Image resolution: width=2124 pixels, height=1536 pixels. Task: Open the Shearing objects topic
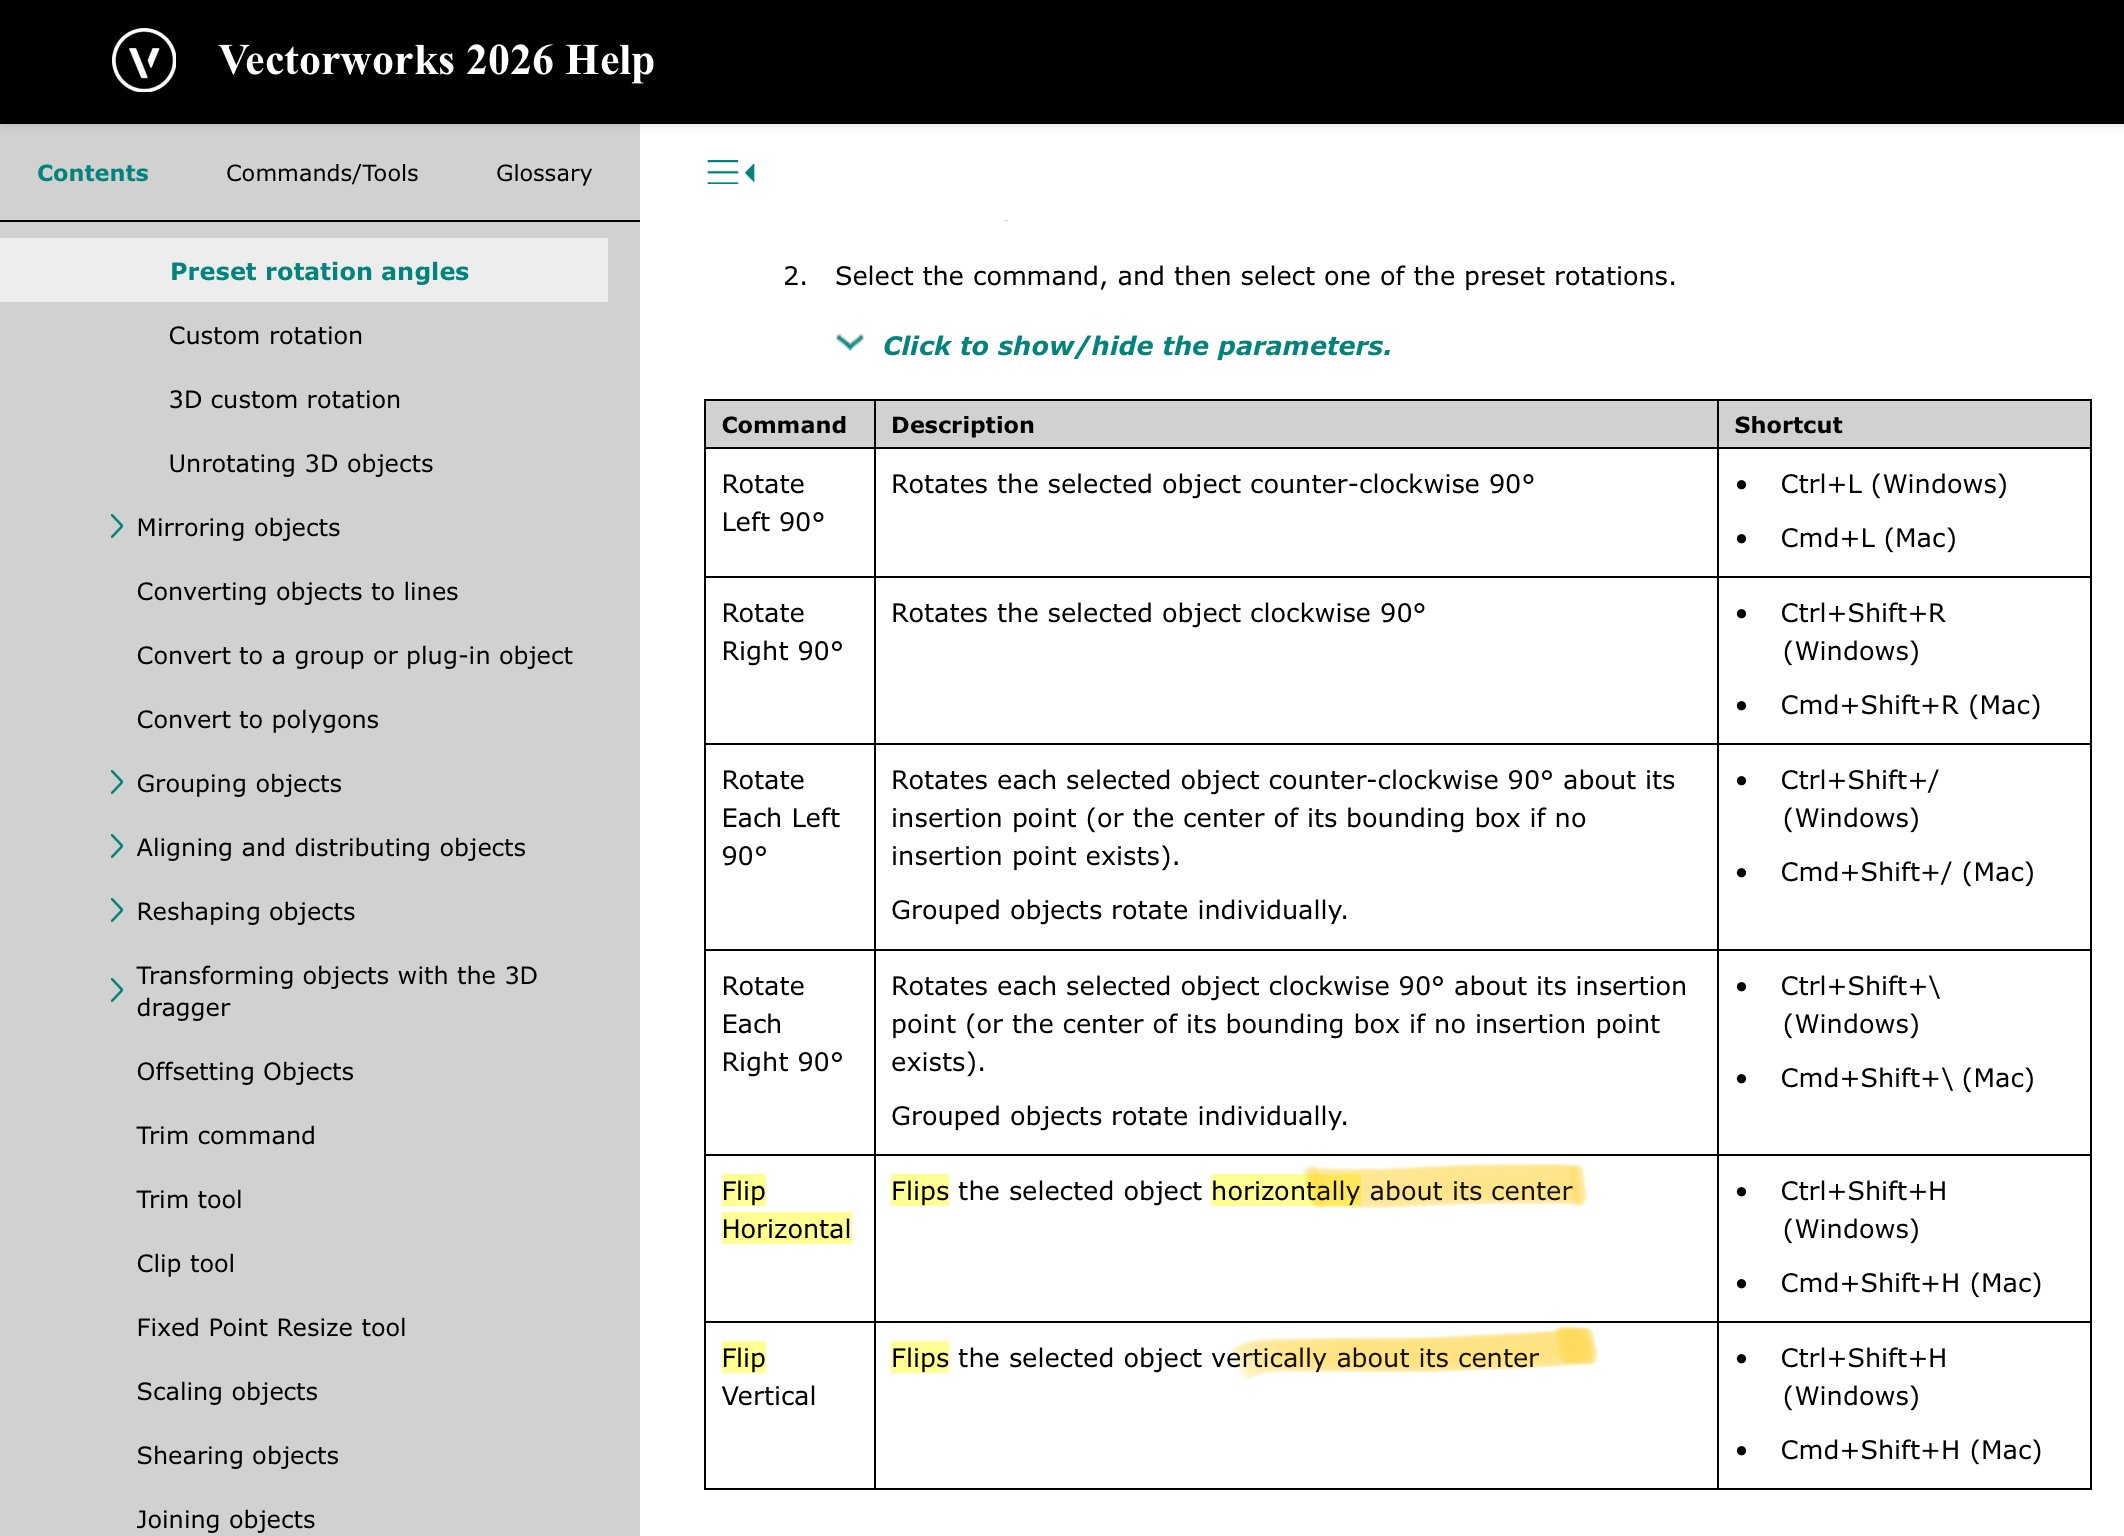click(237, 1455)
